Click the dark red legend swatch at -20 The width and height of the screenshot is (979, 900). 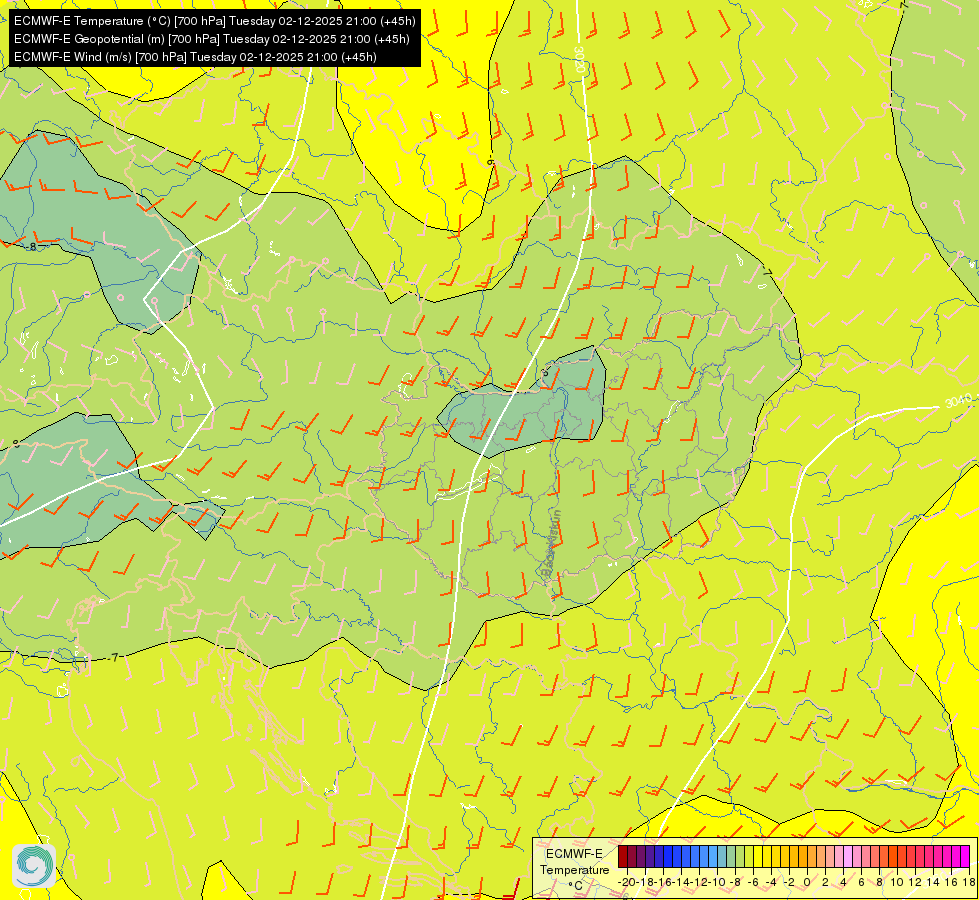(622, 856)
